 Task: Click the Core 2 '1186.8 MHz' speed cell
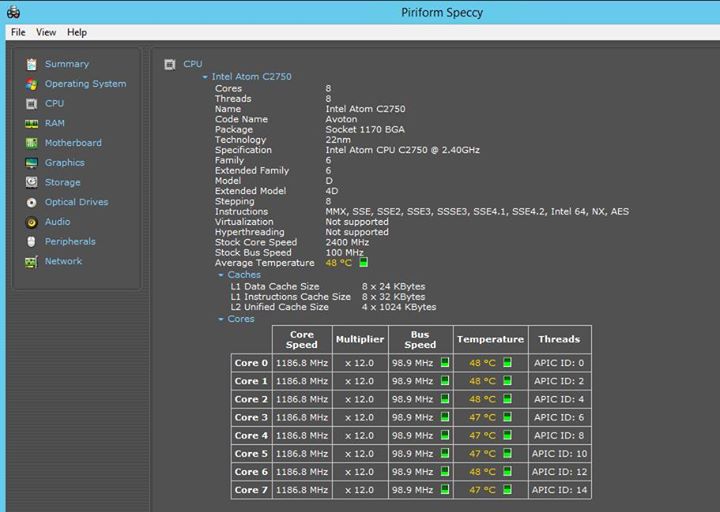(302, 399)
